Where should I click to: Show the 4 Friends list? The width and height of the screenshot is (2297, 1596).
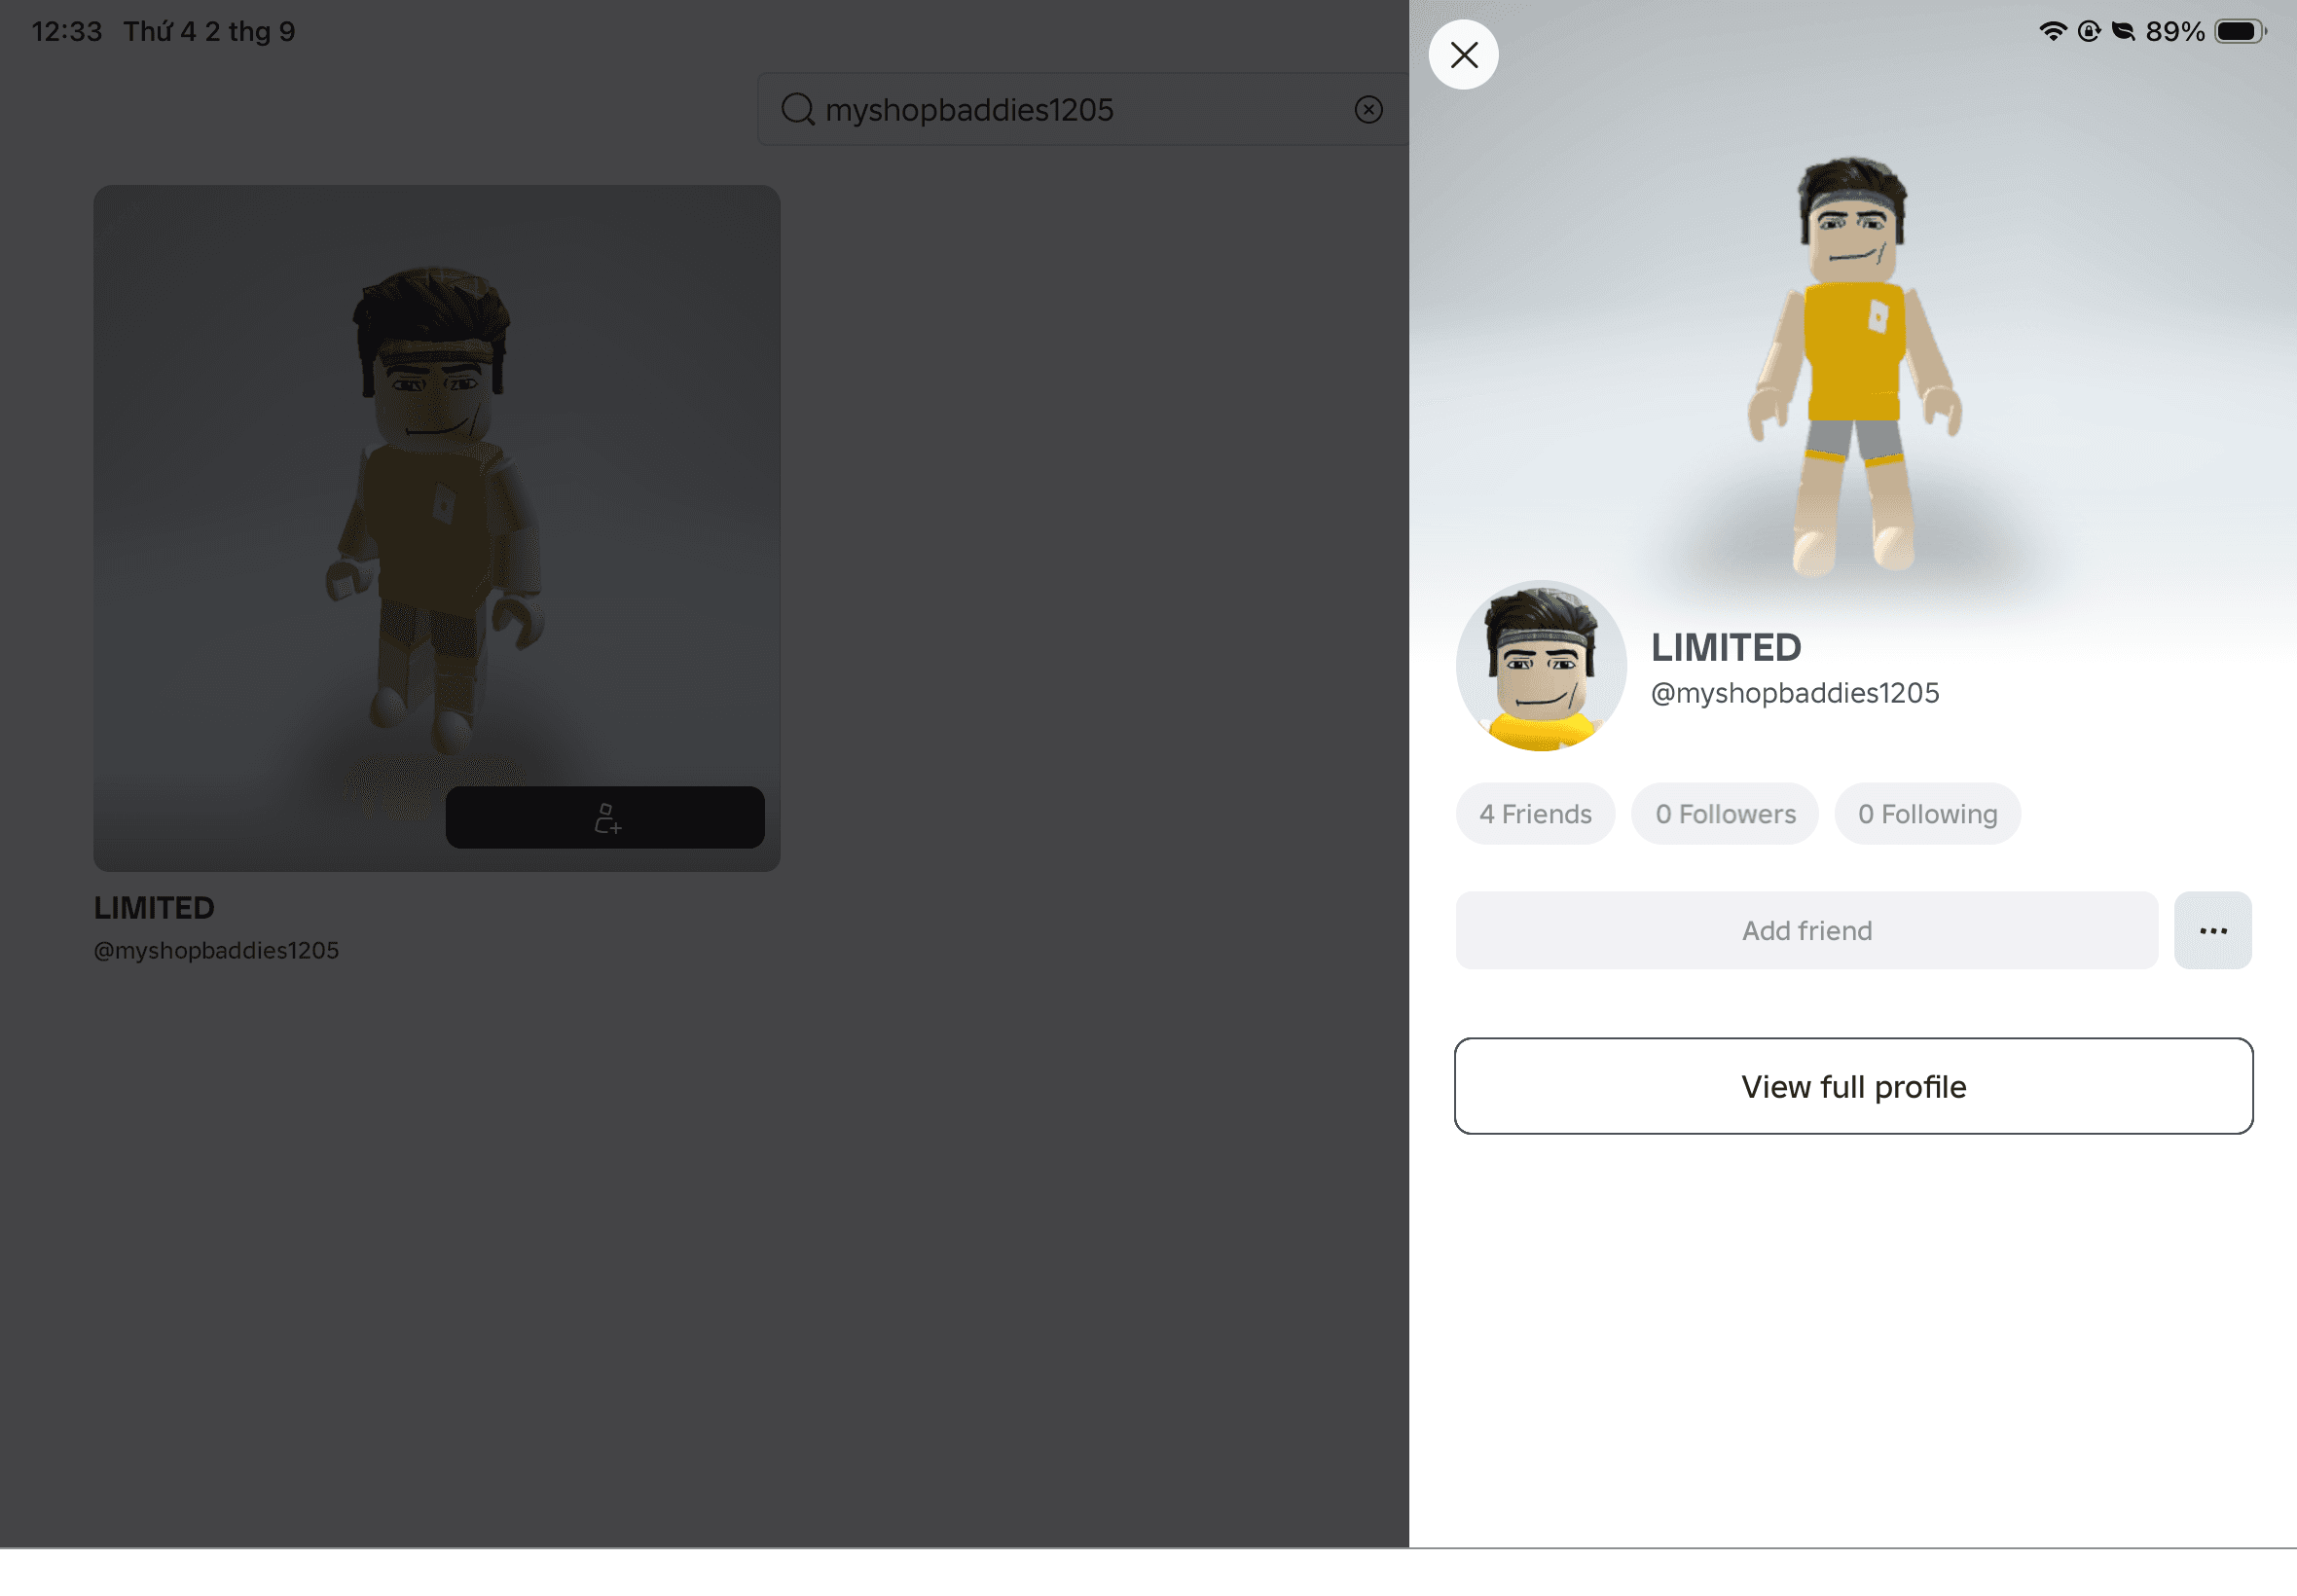pos(1535,814)
